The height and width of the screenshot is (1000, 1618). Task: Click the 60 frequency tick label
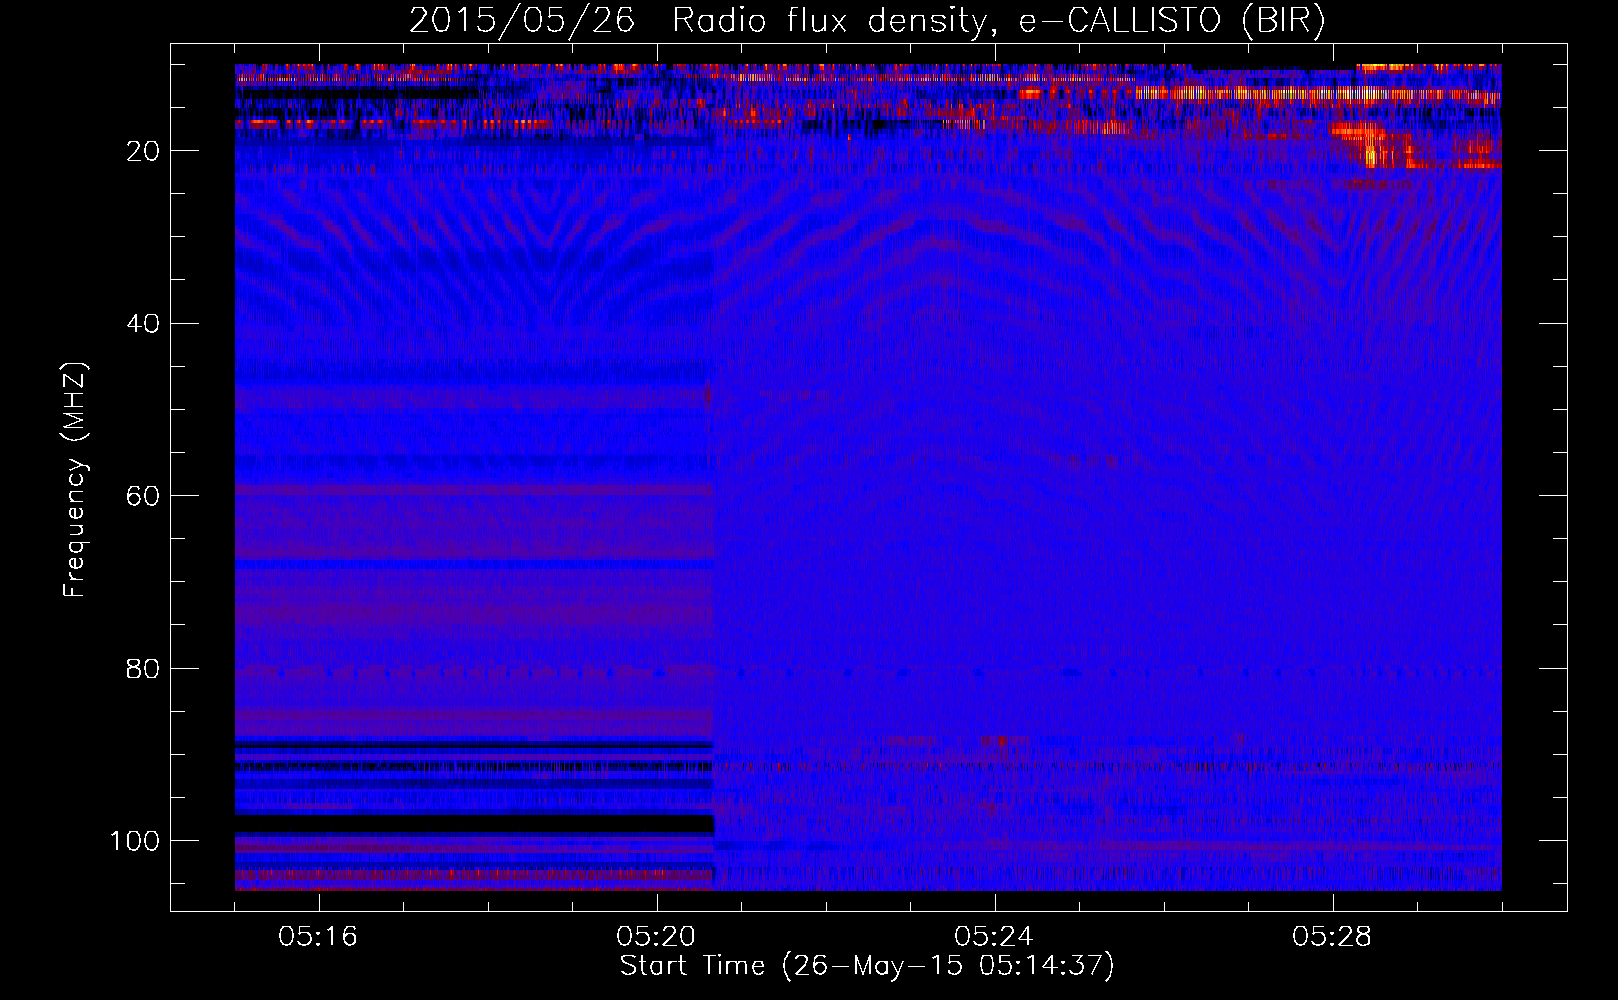(144, 496)
